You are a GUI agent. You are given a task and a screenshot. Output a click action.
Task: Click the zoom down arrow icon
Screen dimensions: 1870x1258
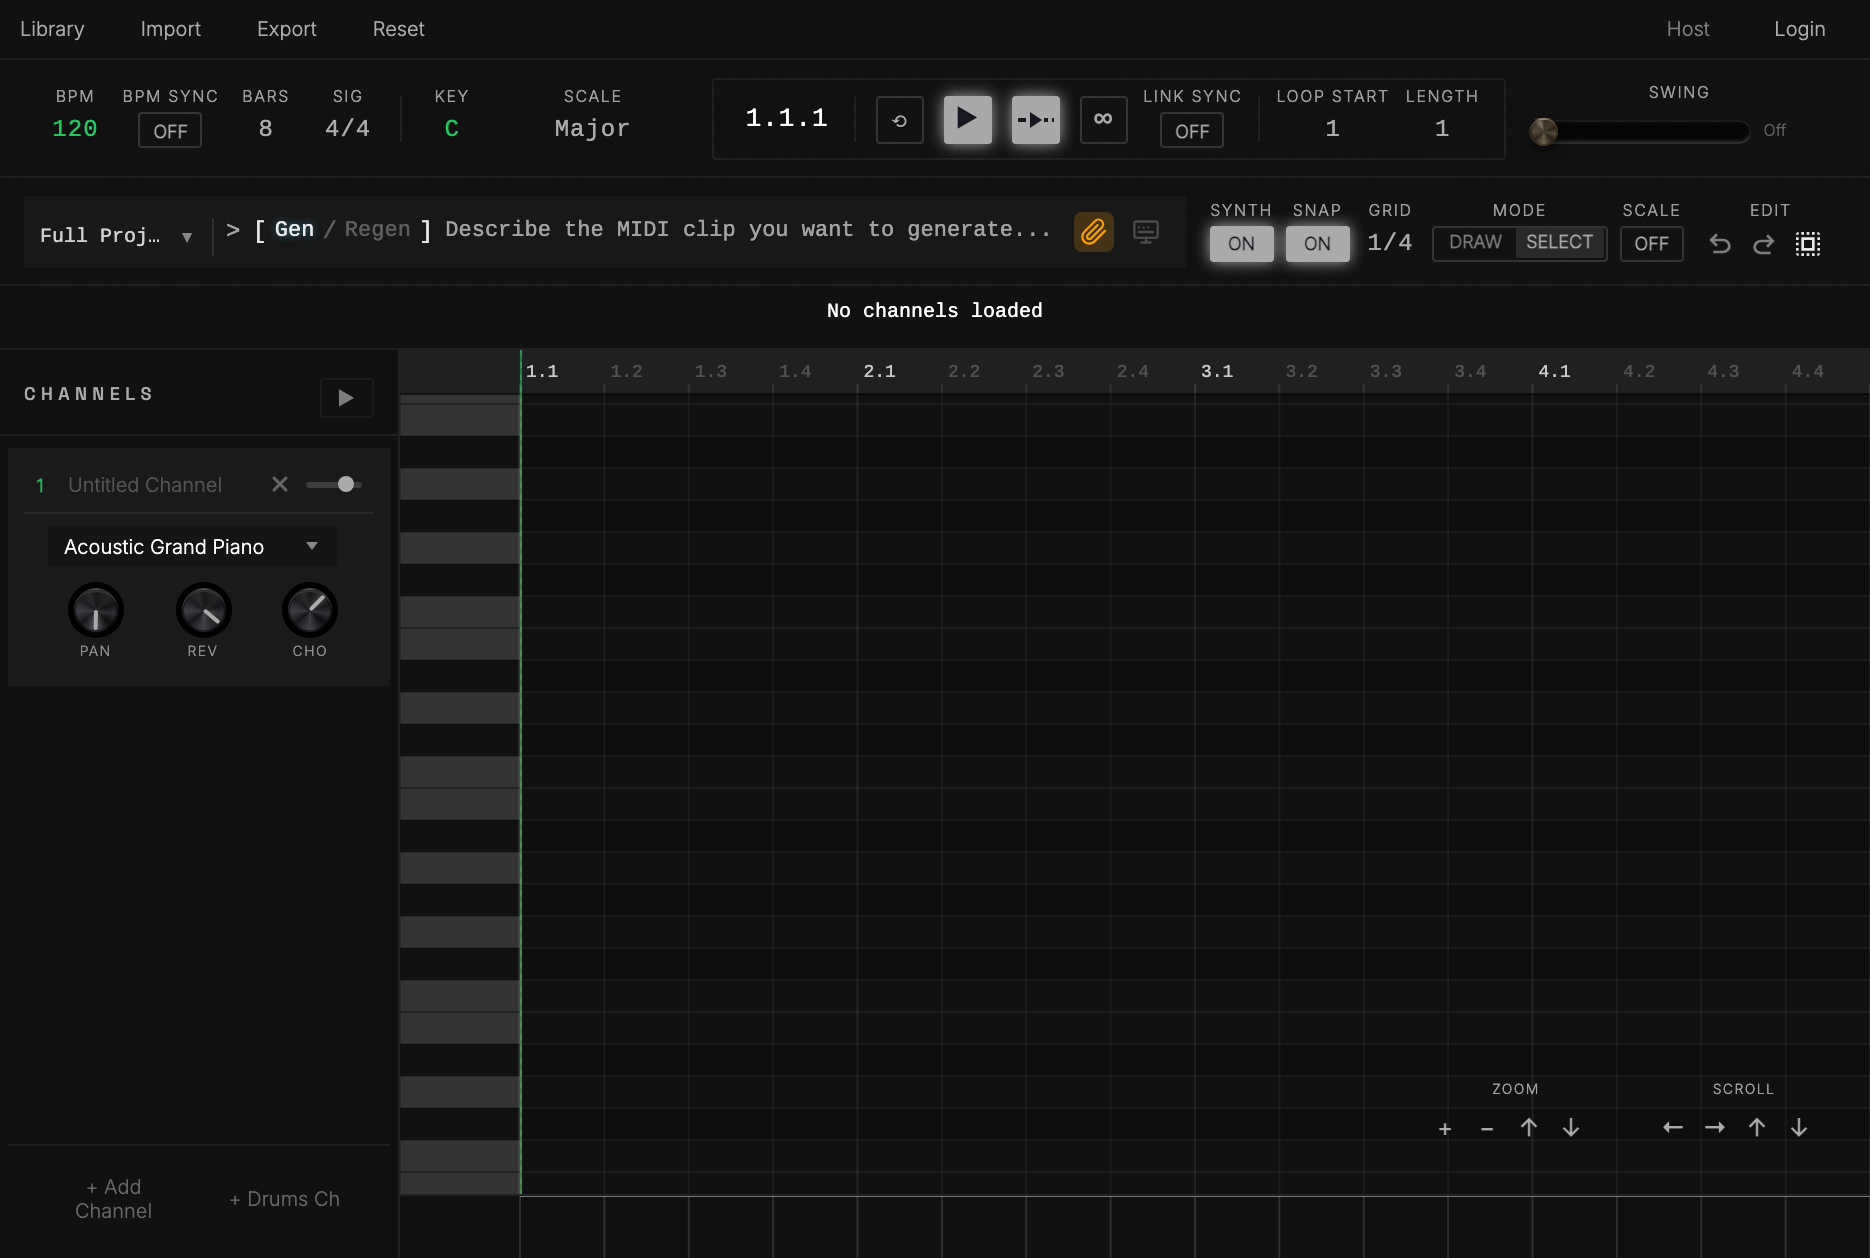pyautogui.click(x=1571, y=1128)
